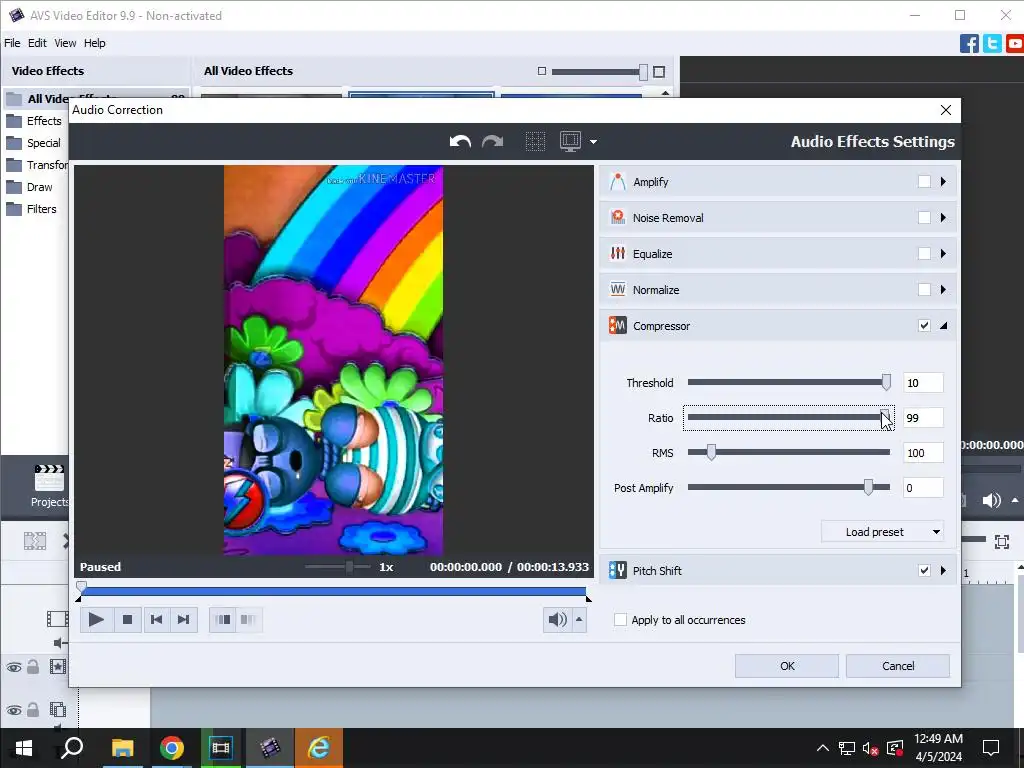Click the RMS value field
Screen dimensions: 1024x768
[x=923, y=453]
